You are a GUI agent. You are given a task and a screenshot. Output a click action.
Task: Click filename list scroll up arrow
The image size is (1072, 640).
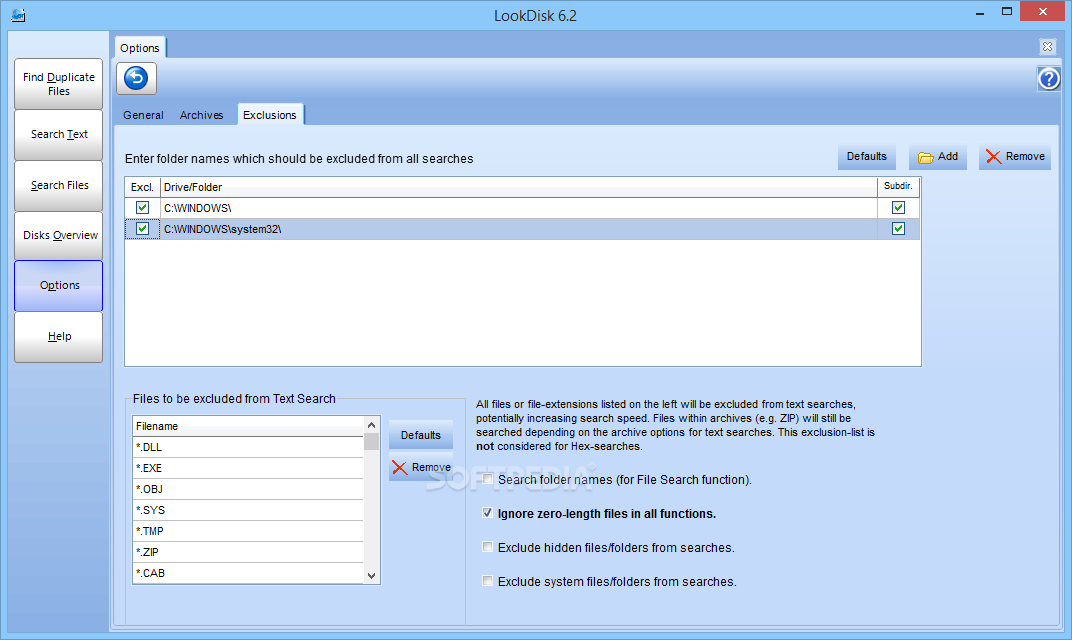tap(371, 425)
